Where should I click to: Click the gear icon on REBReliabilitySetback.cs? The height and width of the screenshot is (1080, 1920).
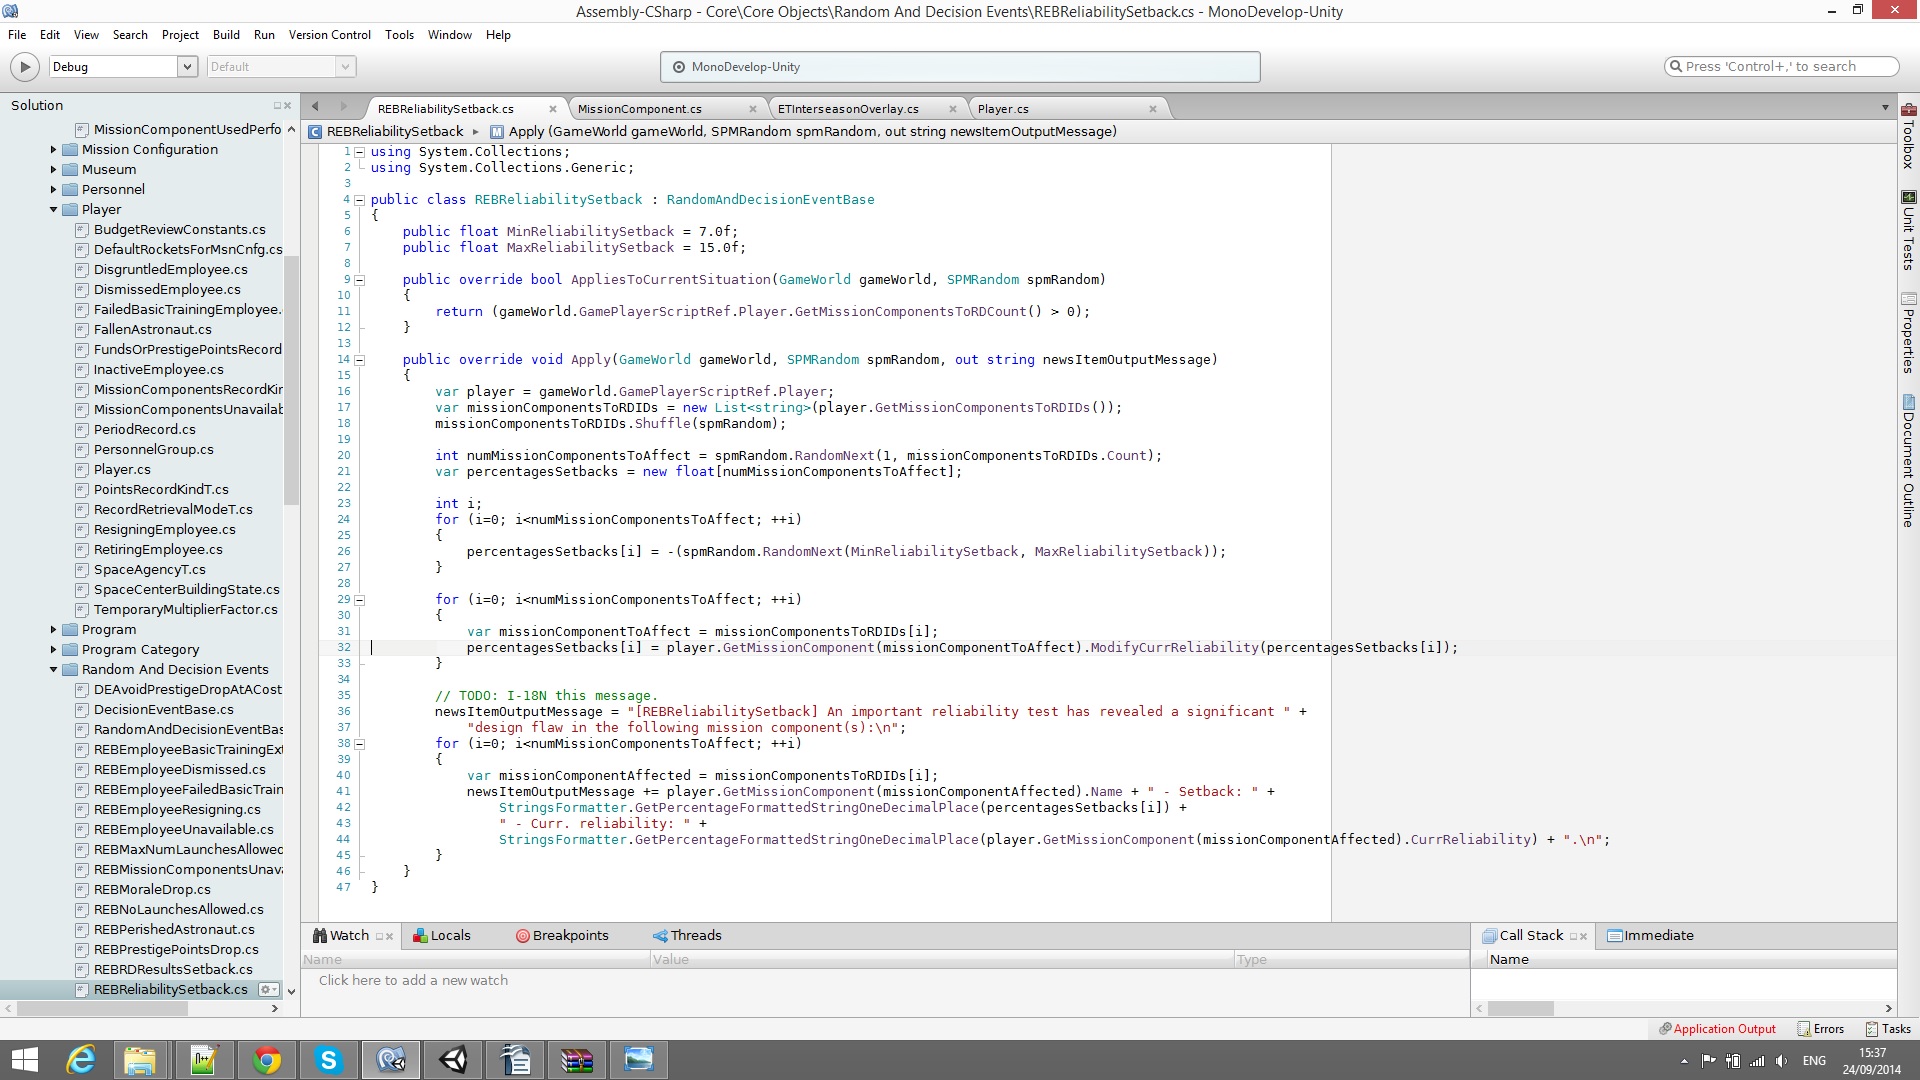(267, 989)
